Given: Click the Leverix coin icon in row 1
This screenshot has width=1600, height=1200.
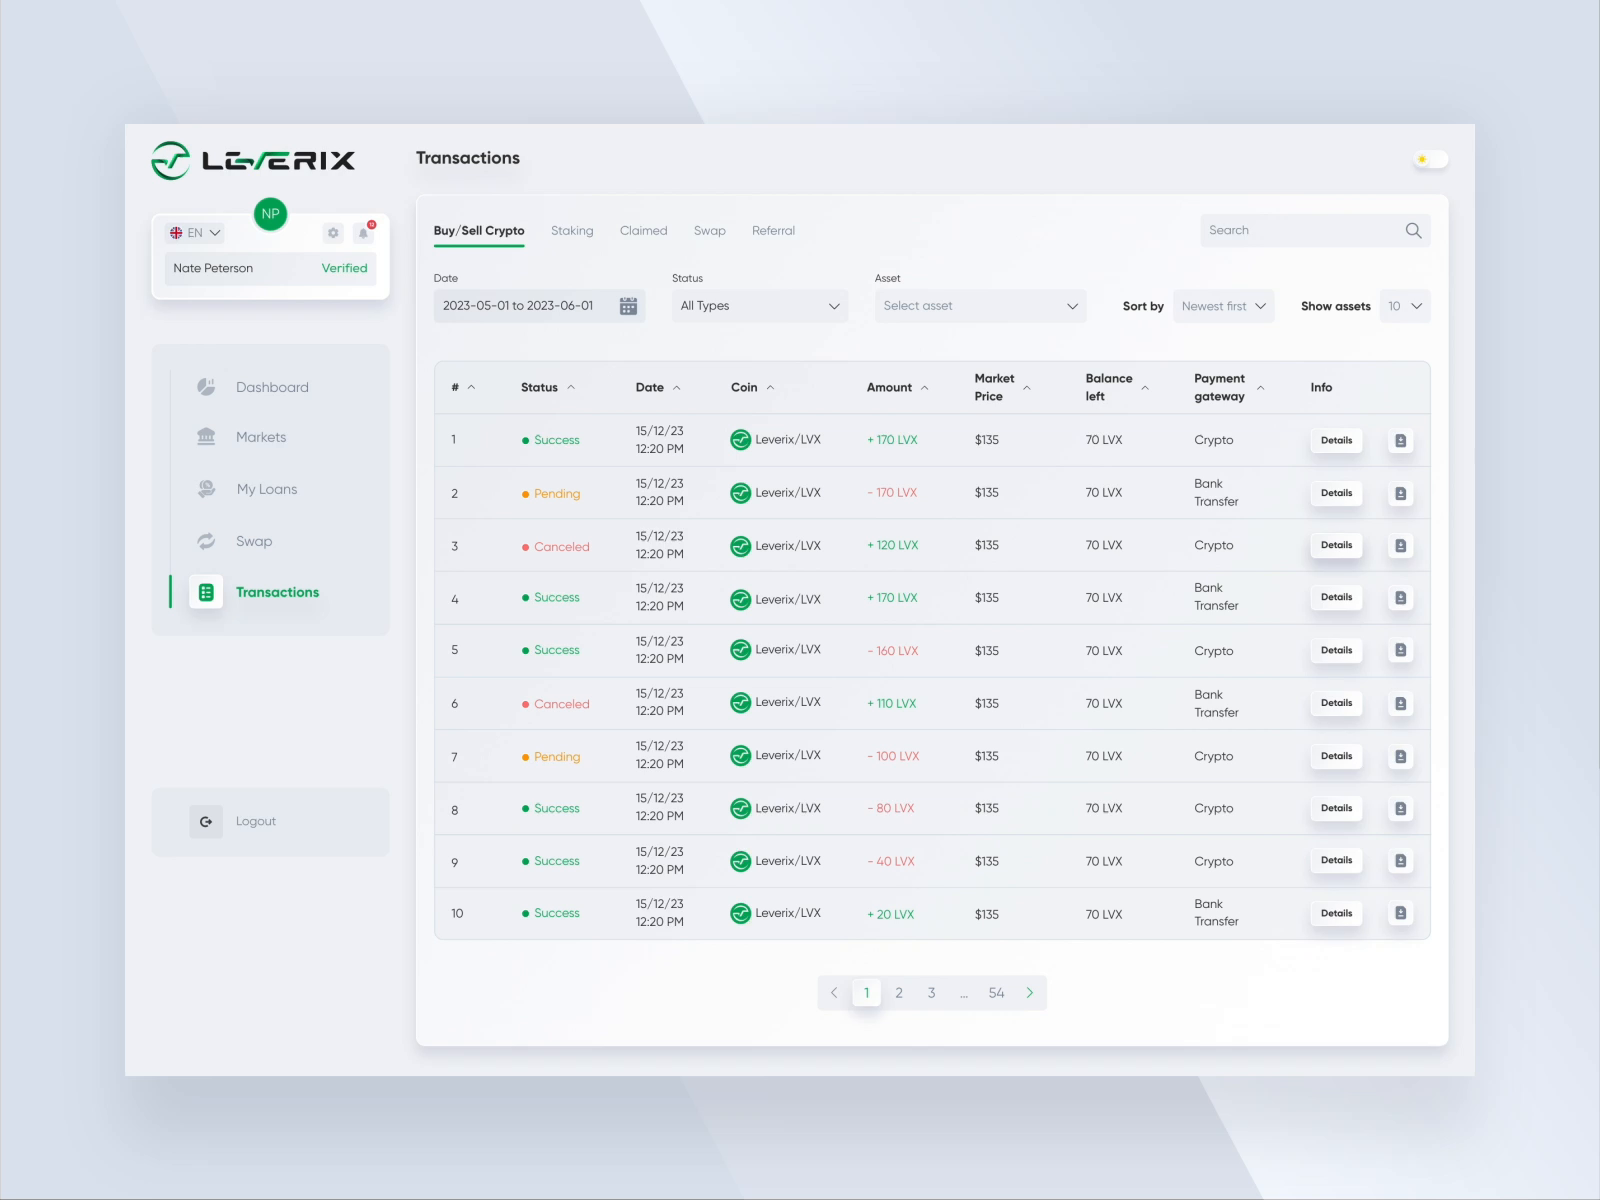Looking at the screenshot, I should [740, 440].
